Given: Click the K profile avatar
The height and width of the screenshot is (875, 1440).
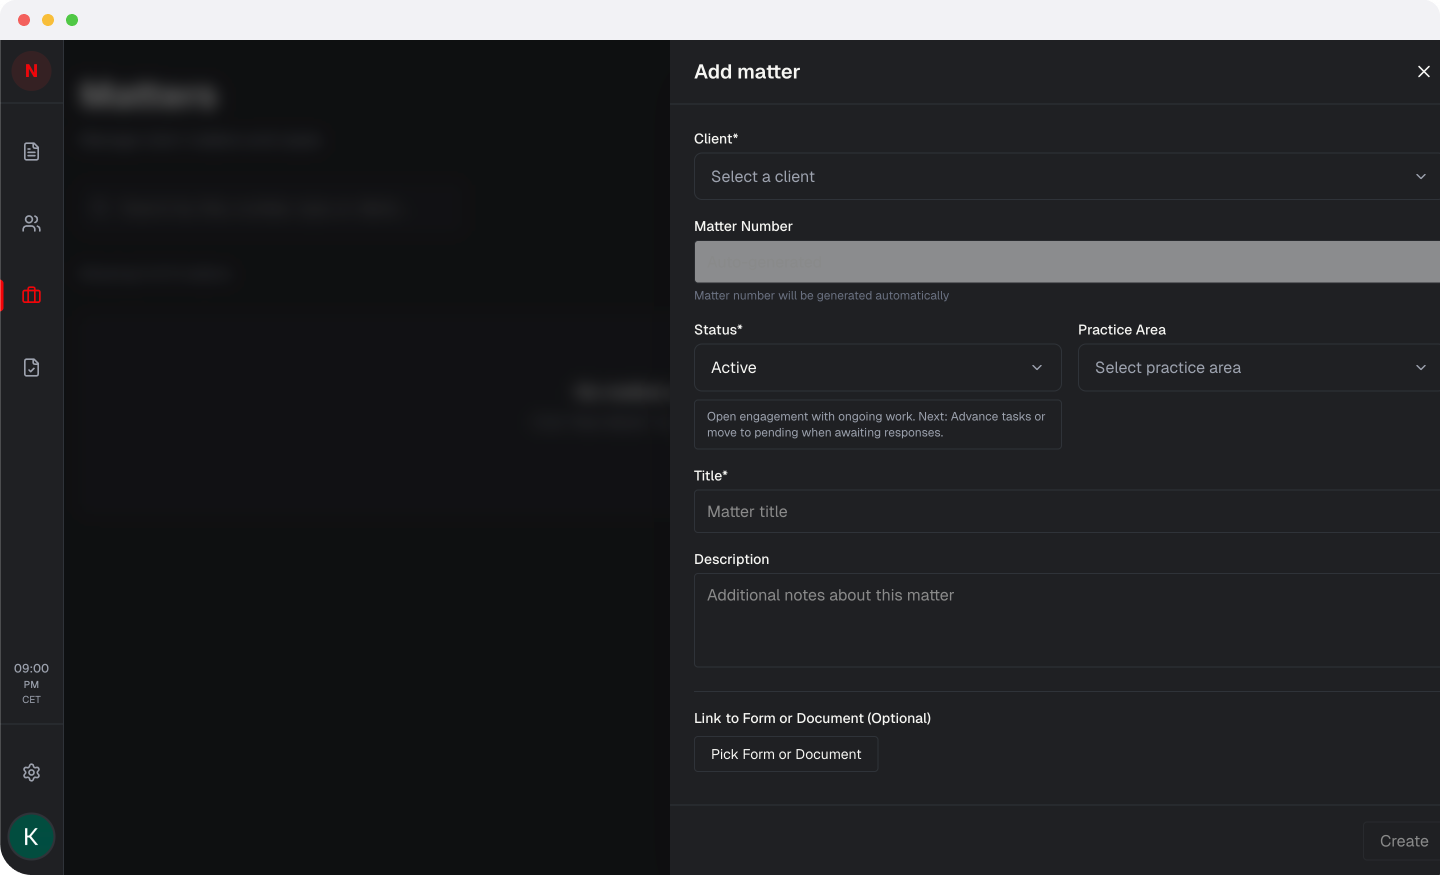Looking at the screenshot, I should tap(31, 836).
